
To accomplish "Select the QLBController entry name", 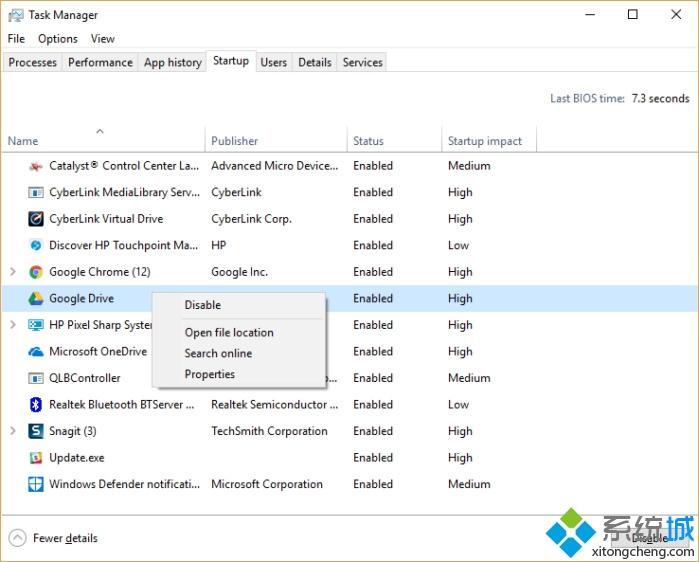I will tap(85, 378).
